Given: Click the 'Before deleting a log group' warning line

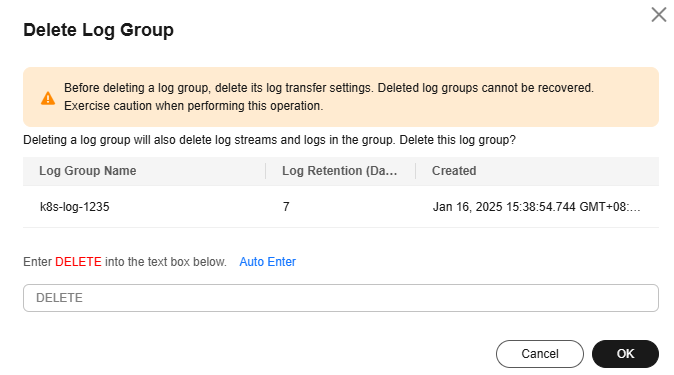Looking at the screenshot, I should coord(329,88).
